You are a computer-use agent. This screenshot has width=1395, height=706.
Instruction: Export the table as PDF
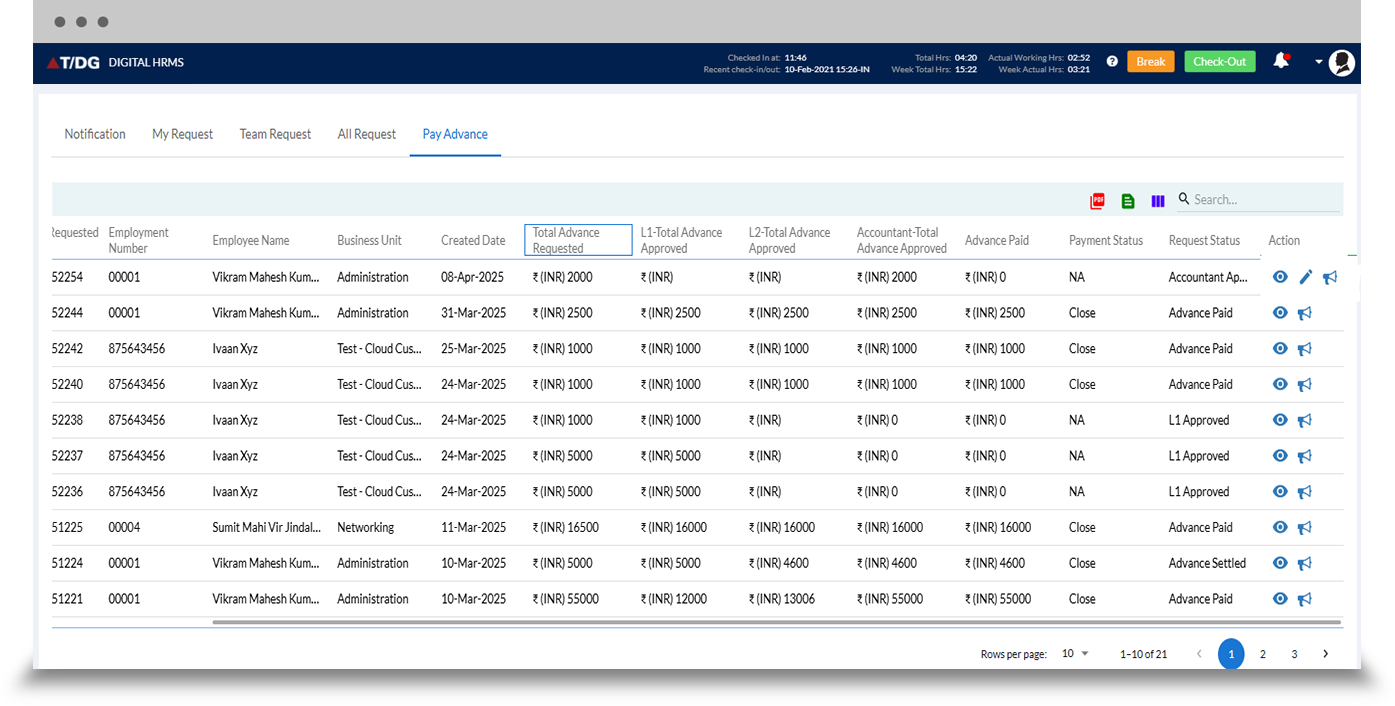point(1097,200)
